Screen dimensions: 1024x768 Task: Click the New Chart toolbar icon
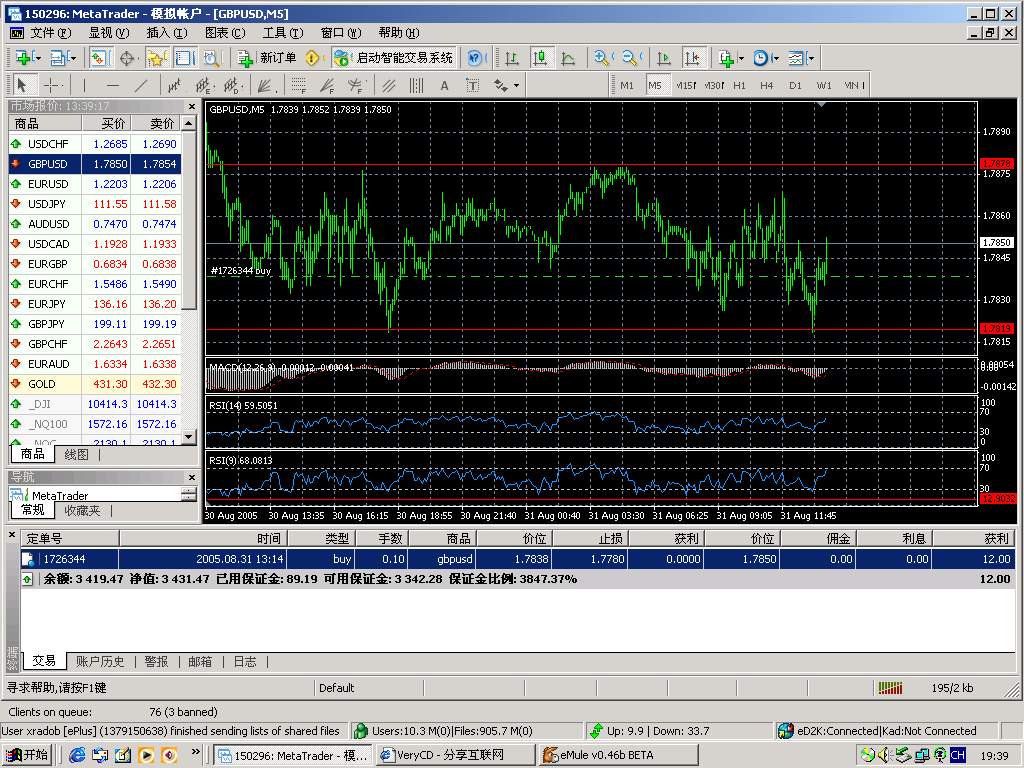(25, 58)
